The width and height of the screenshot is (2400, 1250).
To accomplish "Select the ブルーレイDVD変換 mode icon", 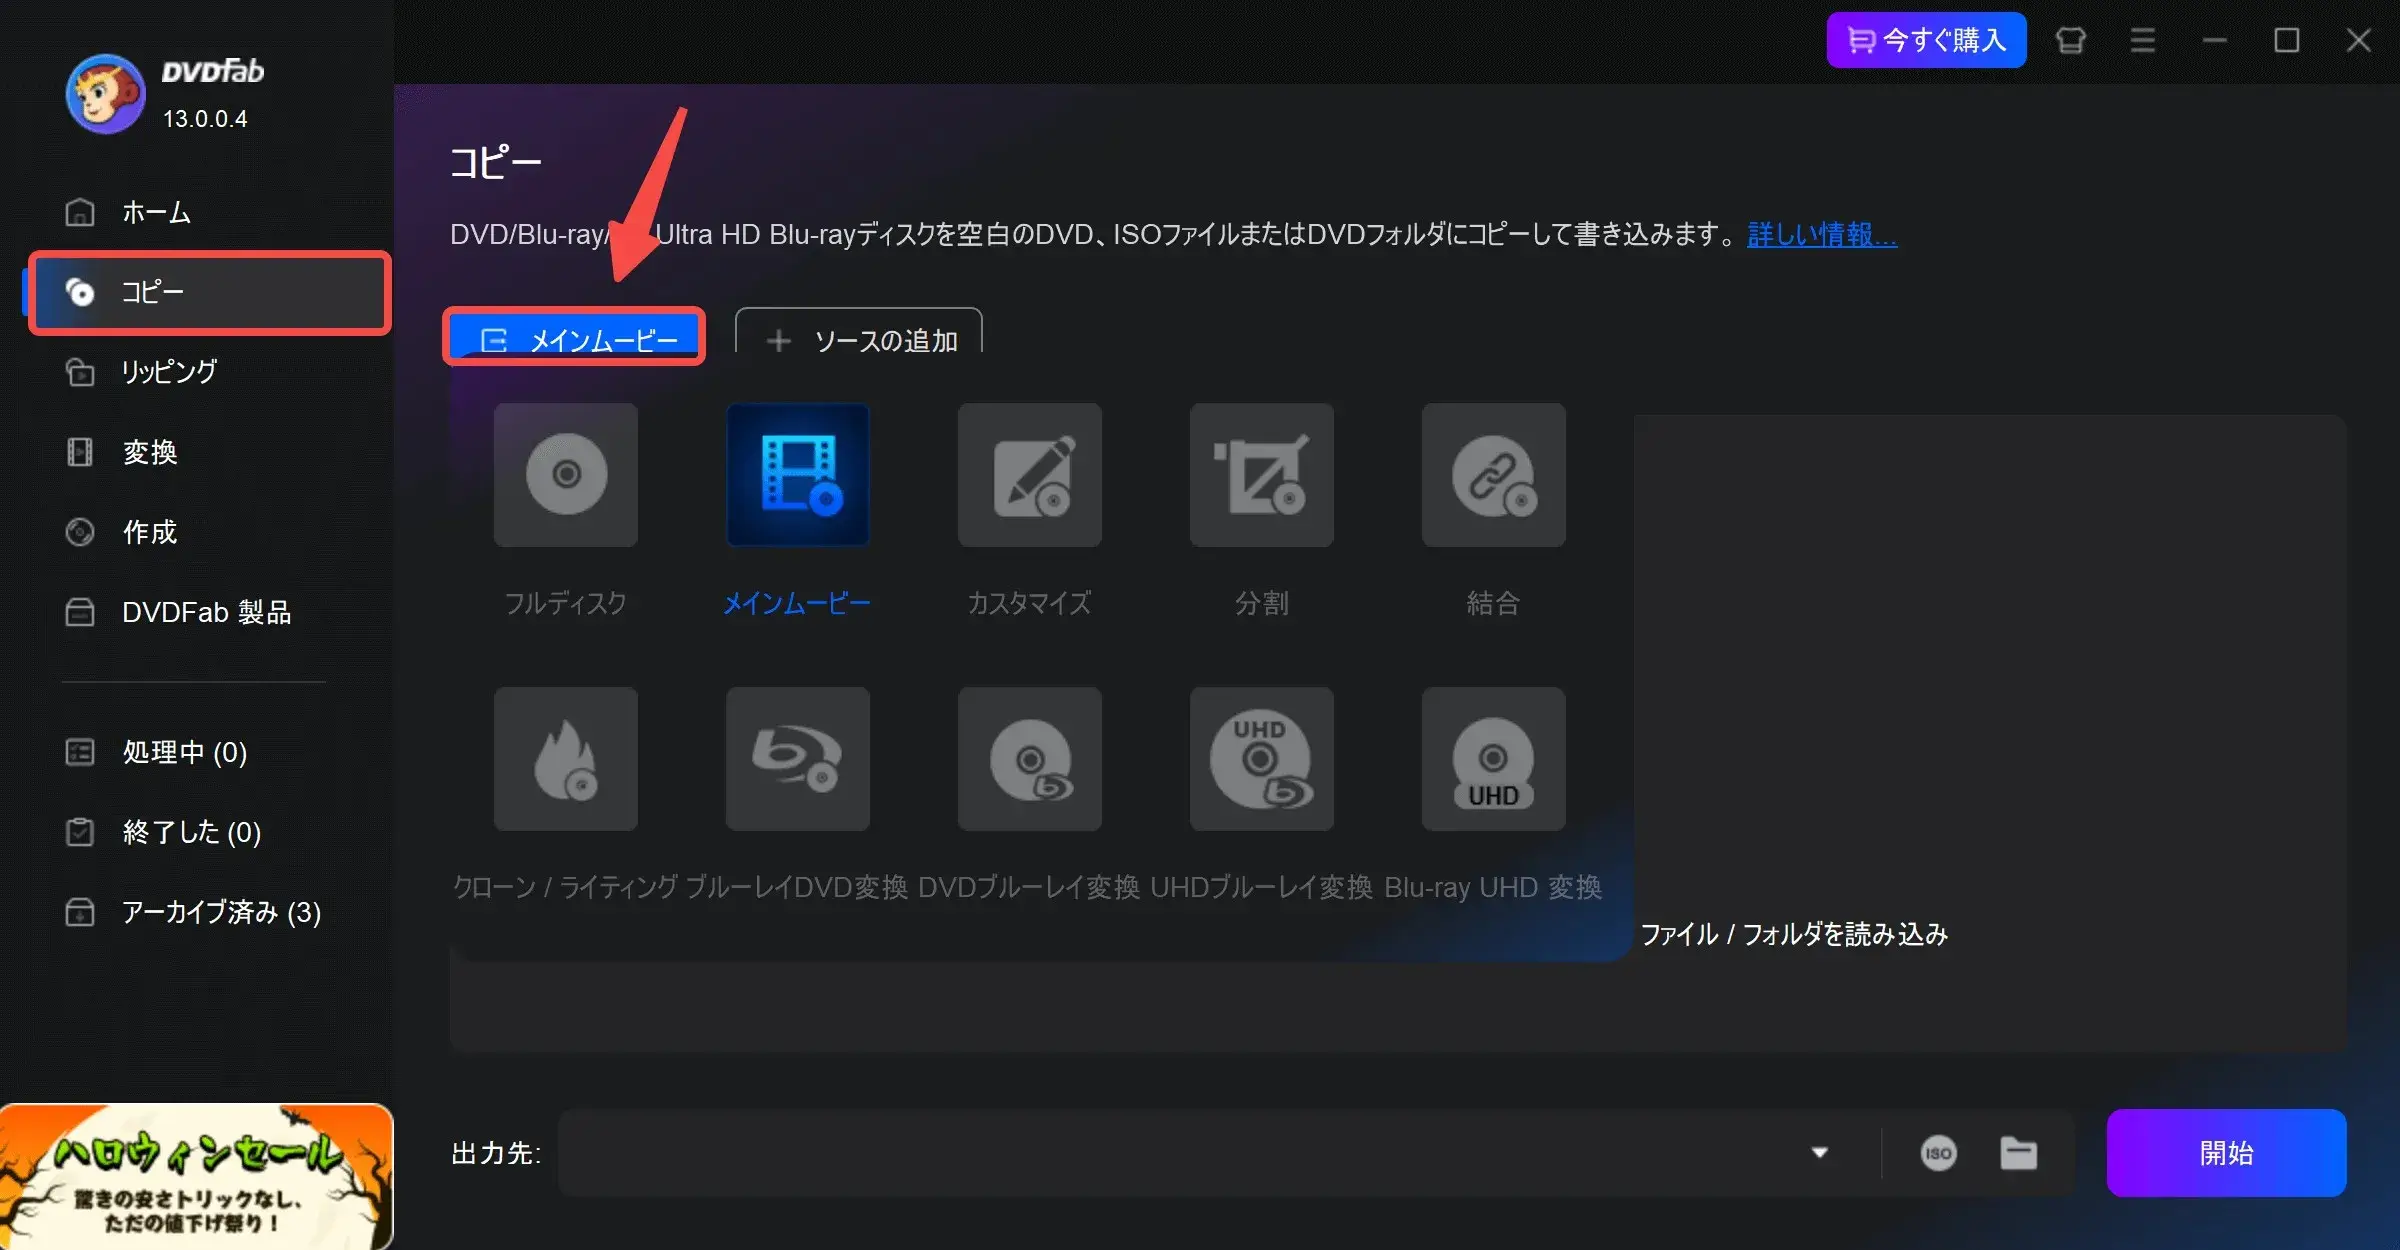I will tap(798, 759).
